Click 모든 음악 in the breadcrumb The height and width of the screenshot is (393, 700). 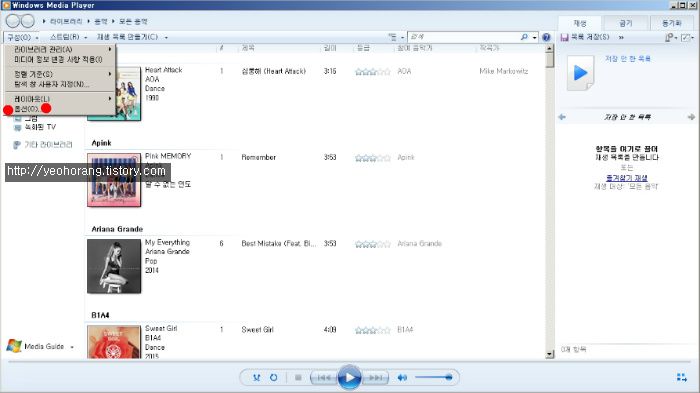pyautogui.click(x=133, y=21)
